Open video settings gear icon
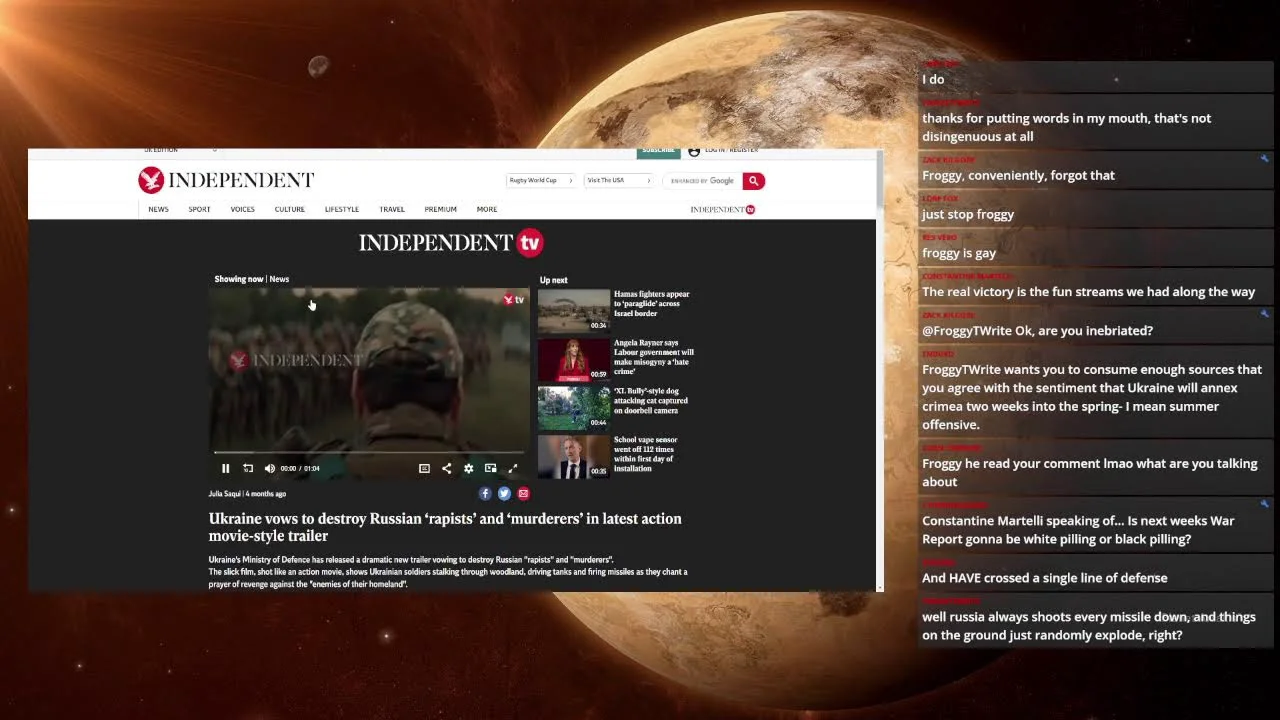Viewport: 1280px width, 720px height. 468,468
